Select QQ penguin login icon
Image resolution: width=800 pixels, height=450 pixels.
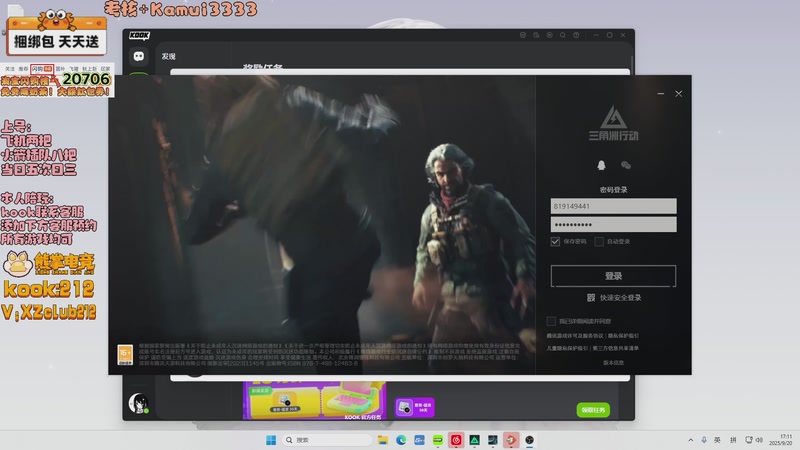coord(601,165)
